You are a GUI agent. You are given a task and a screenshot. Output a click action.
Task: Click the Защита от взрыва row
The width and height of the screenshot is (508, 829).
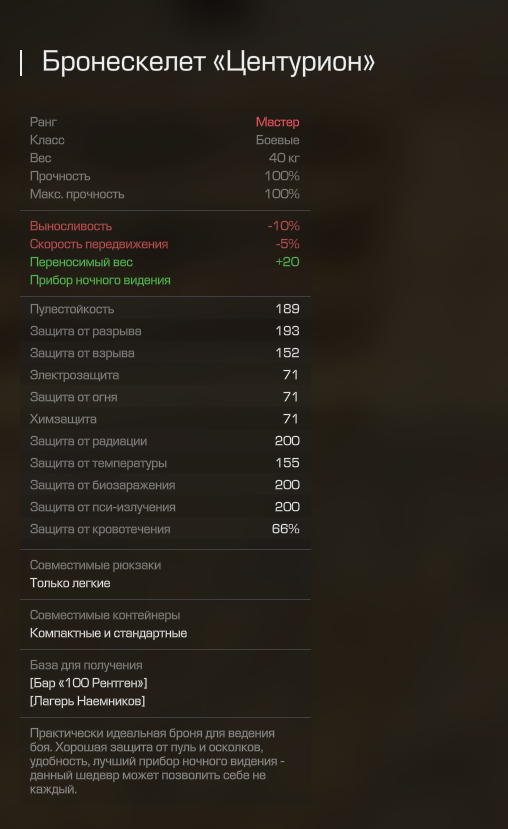click(x=165, y=353)
